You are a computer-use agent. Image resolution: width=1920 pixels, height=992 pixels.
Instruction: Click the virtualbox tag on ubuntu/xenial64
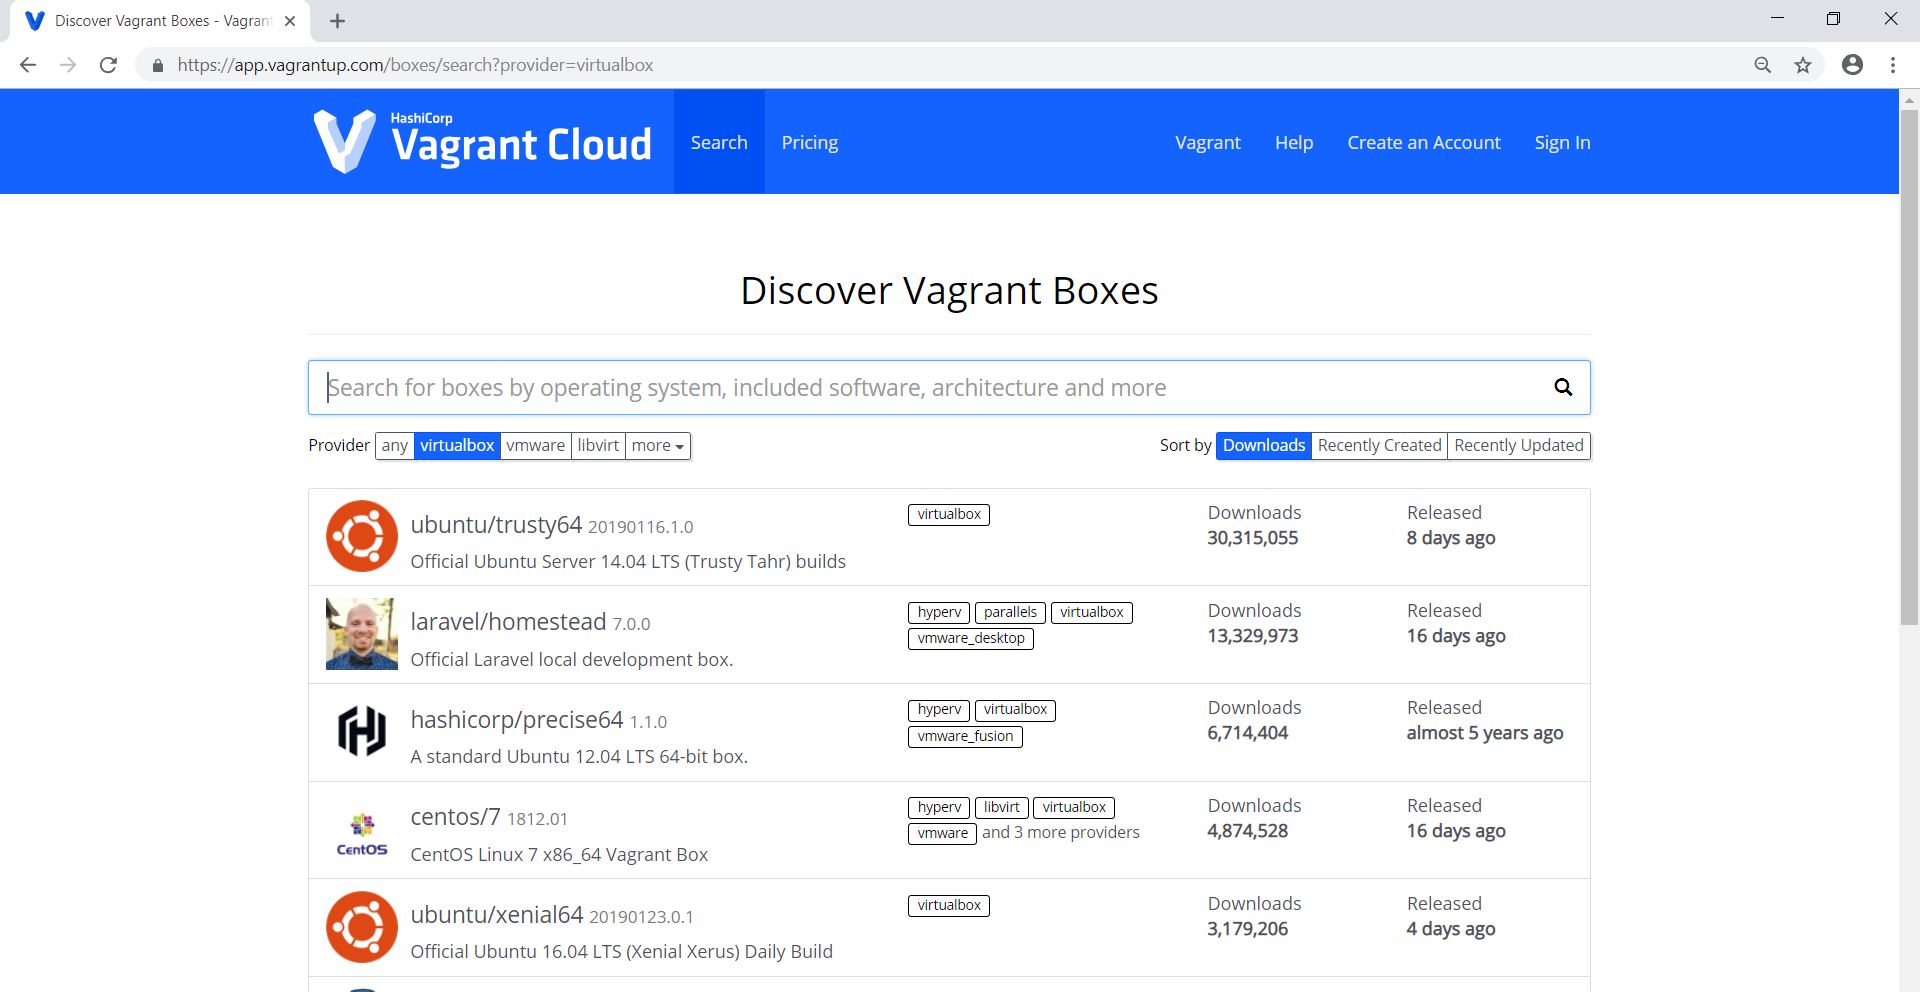click(949, 906)
